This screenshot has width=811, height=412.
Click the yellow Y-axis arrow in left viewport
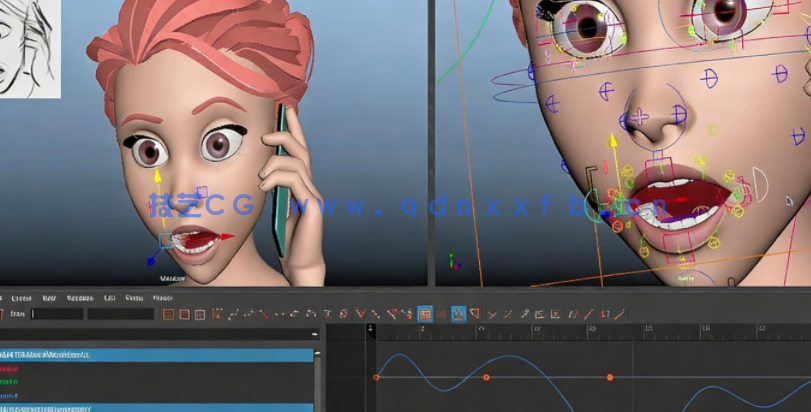158,178
